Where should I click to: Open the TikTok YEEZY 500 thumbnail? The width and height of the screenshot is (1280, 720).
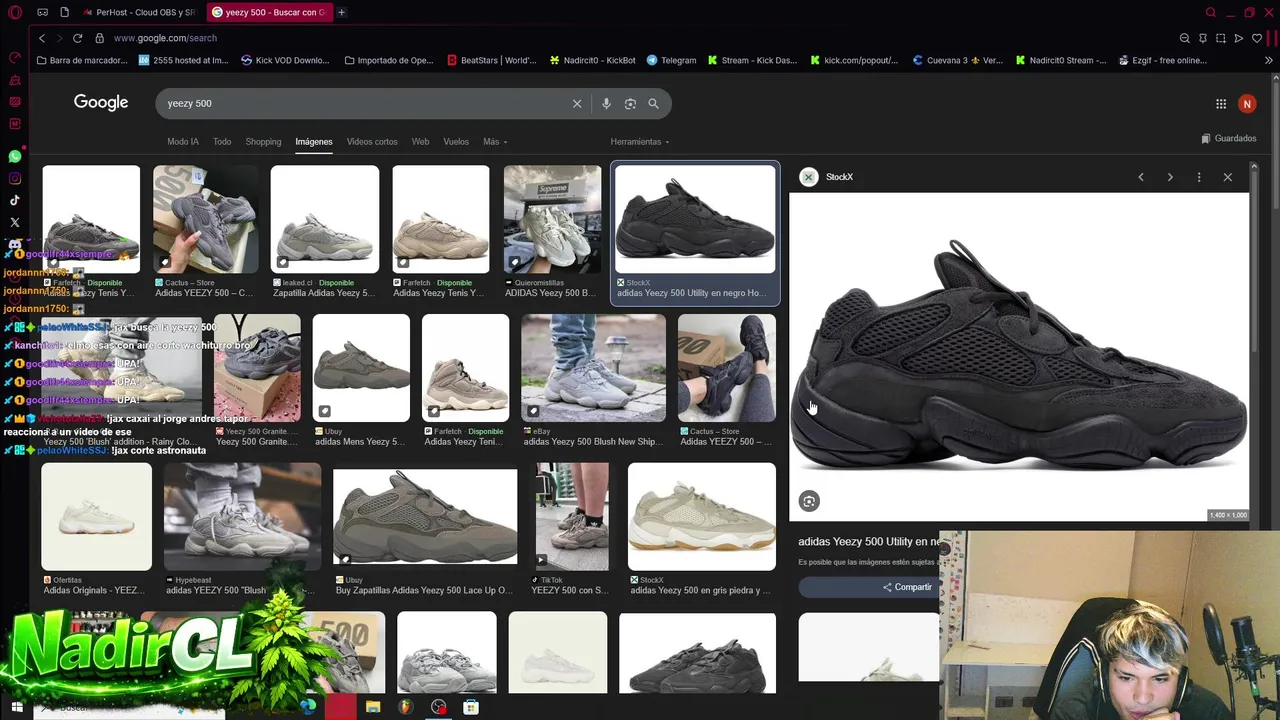(x=572, y=517)
